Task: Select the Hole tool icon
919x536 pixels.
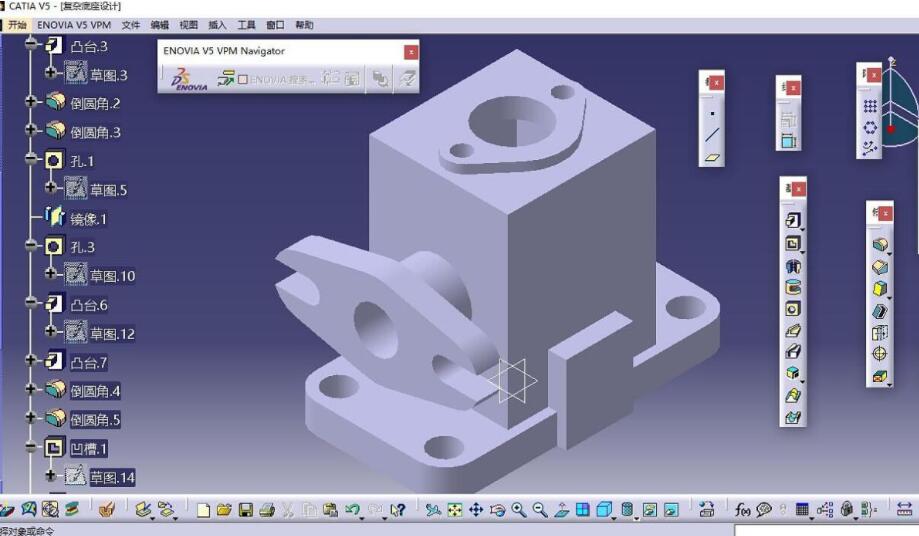Action: tap(793, 309)
